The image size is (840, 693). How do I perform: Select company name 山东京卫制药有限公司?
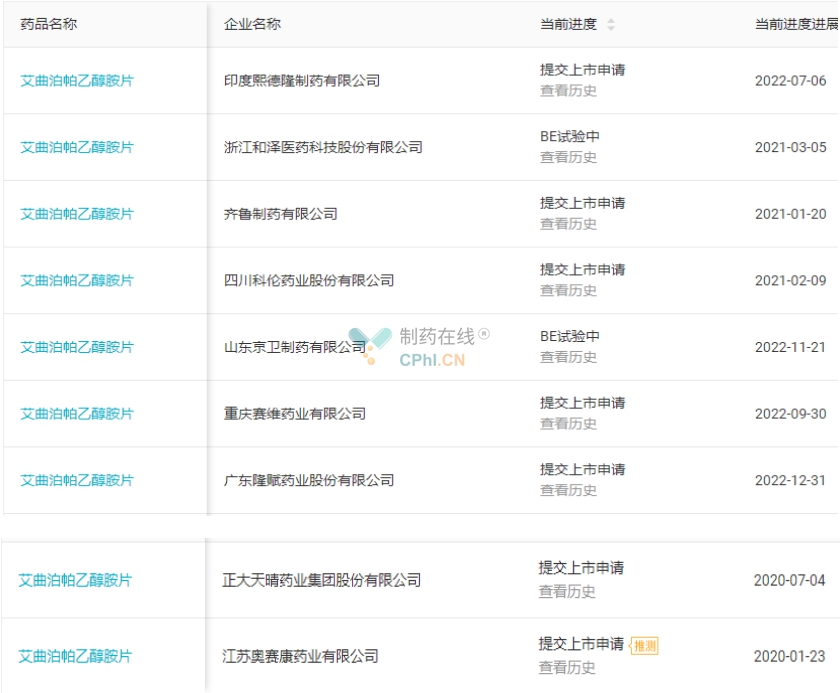tap(295, 348)
